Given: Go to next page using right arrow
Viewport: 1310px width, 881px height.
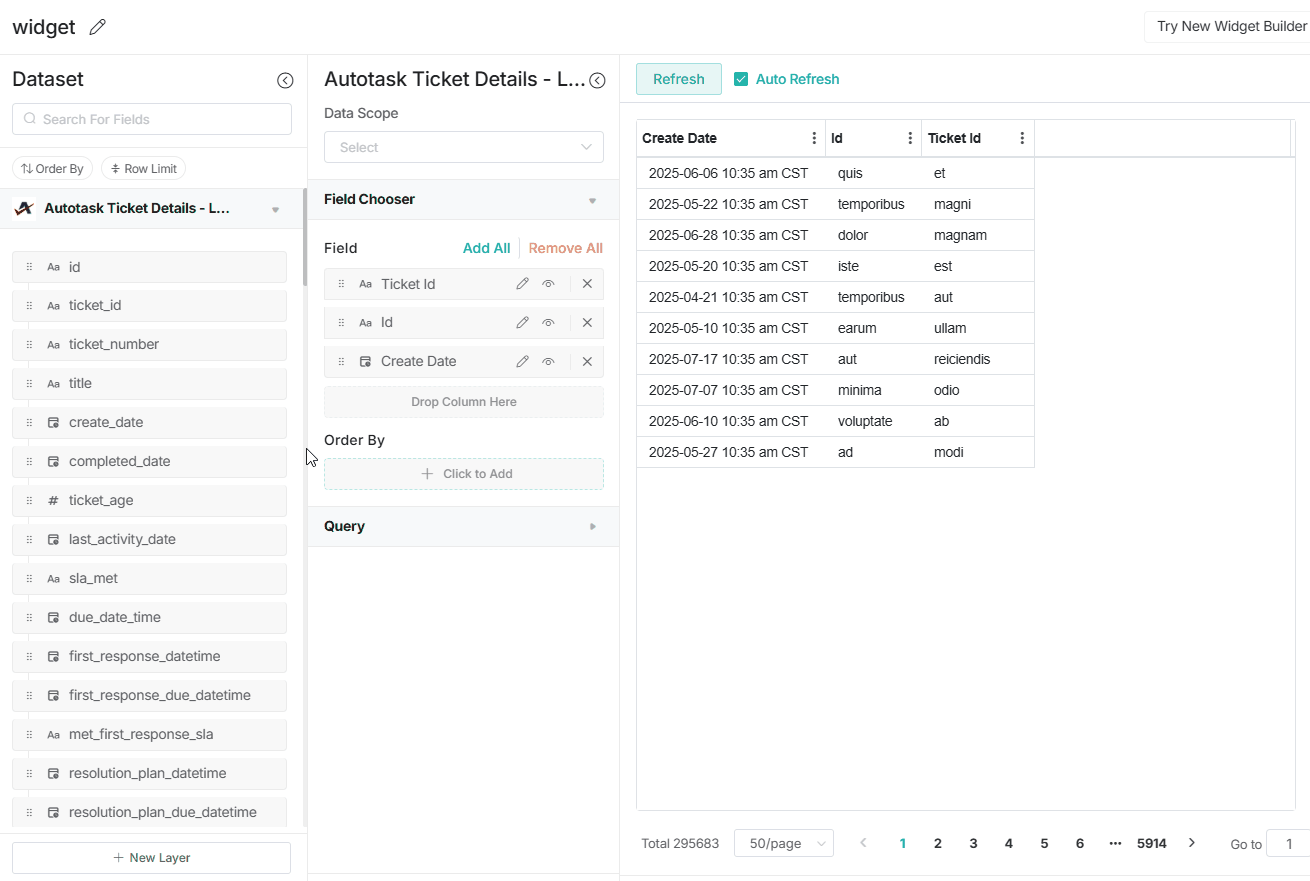Looking at the screenshot, I should (x=1191, y=843).
